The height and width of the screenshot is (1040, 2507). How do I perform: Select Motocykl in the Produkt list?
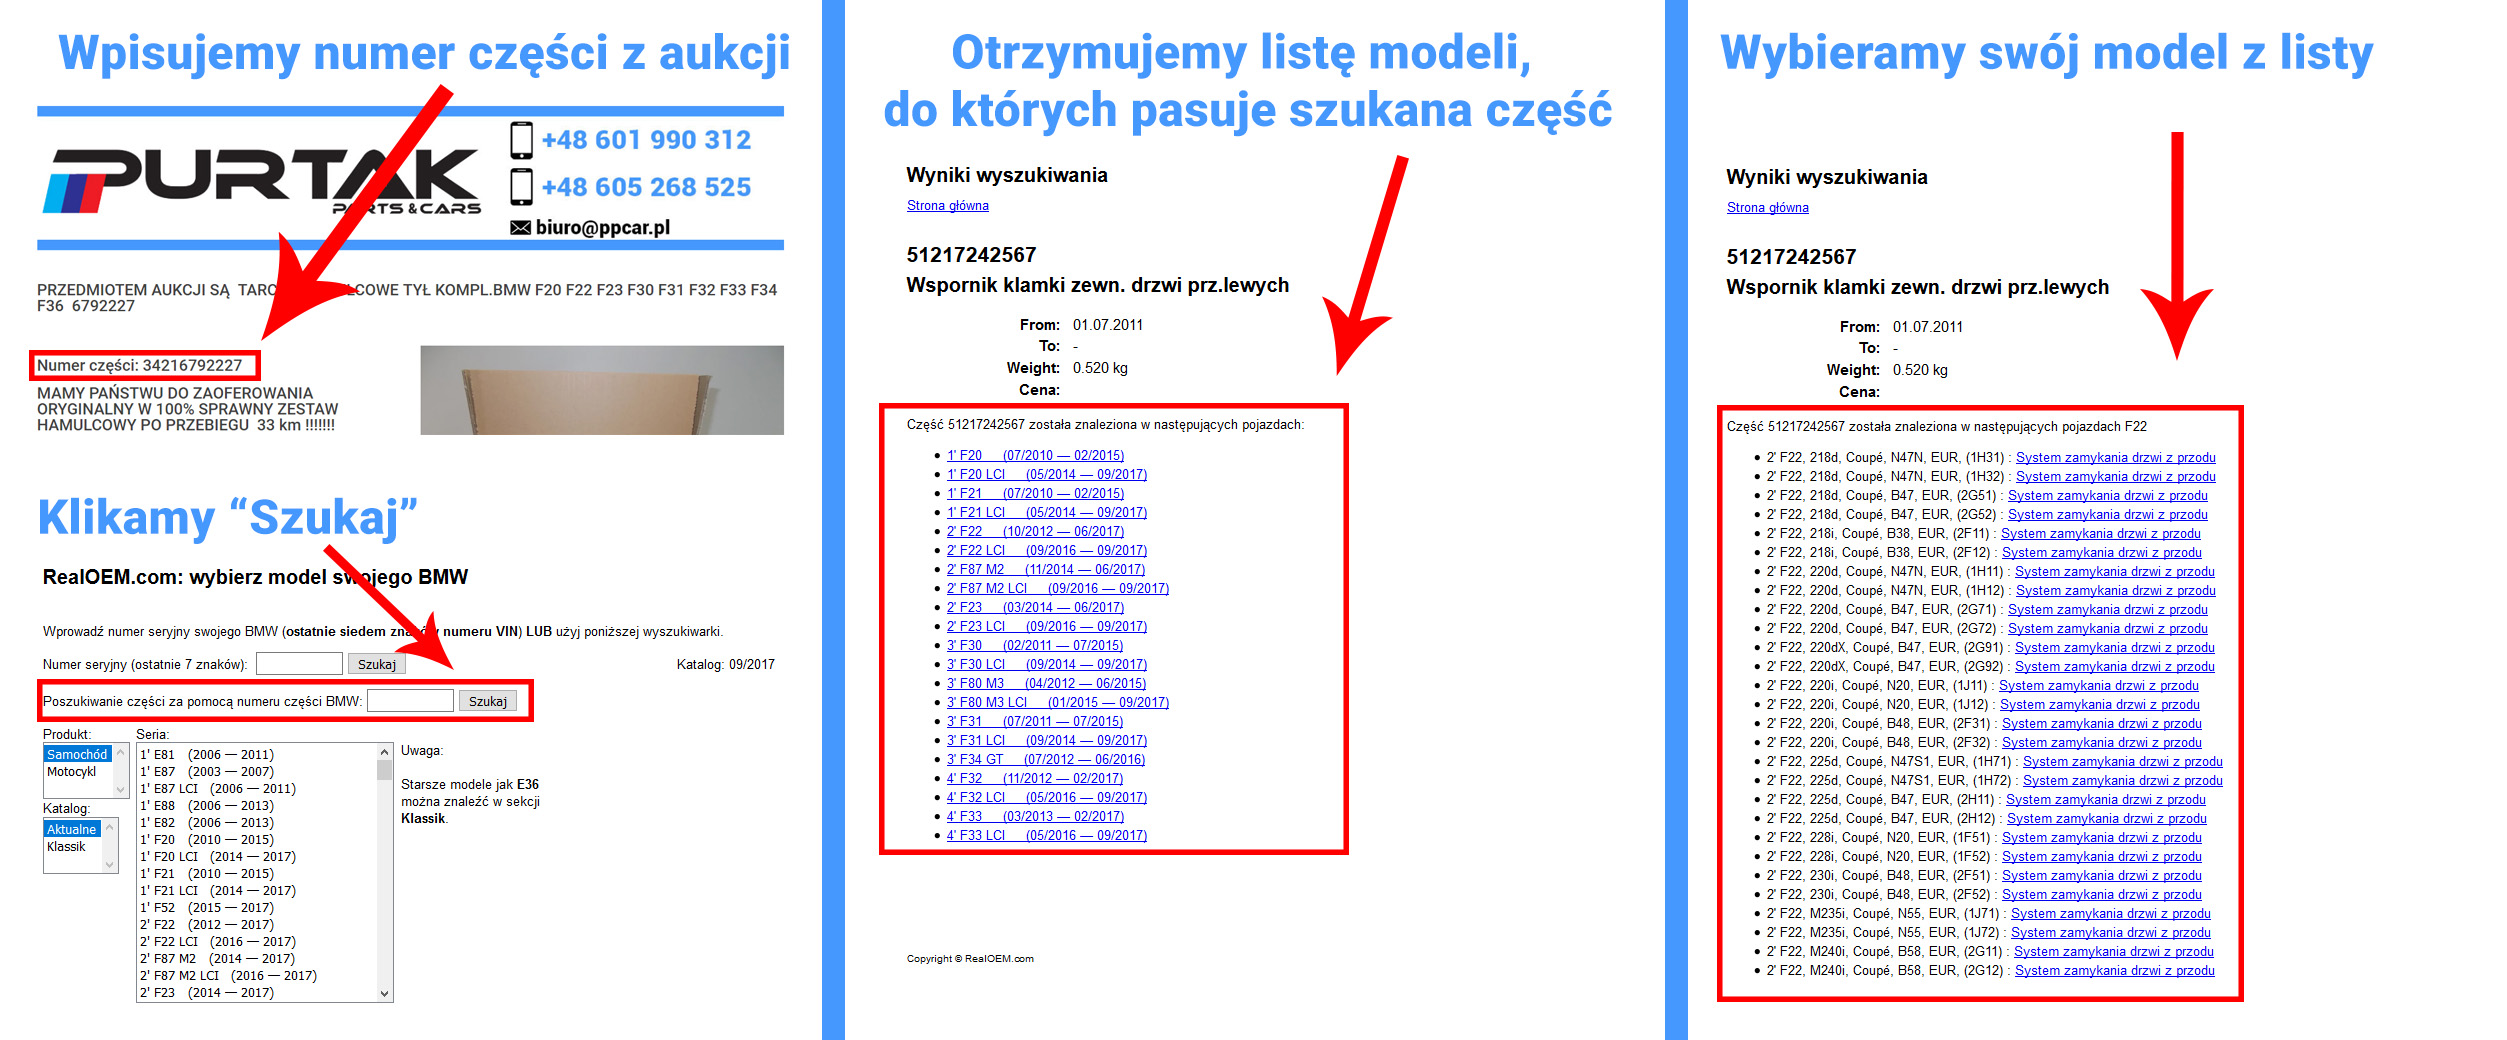tap(72, 771)
